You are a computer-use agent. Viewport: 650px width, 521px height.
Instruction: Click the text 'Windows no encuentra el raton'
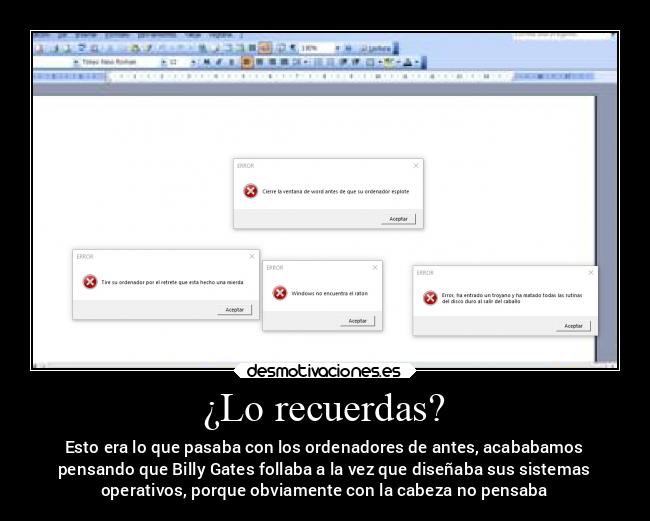[330, 293]
